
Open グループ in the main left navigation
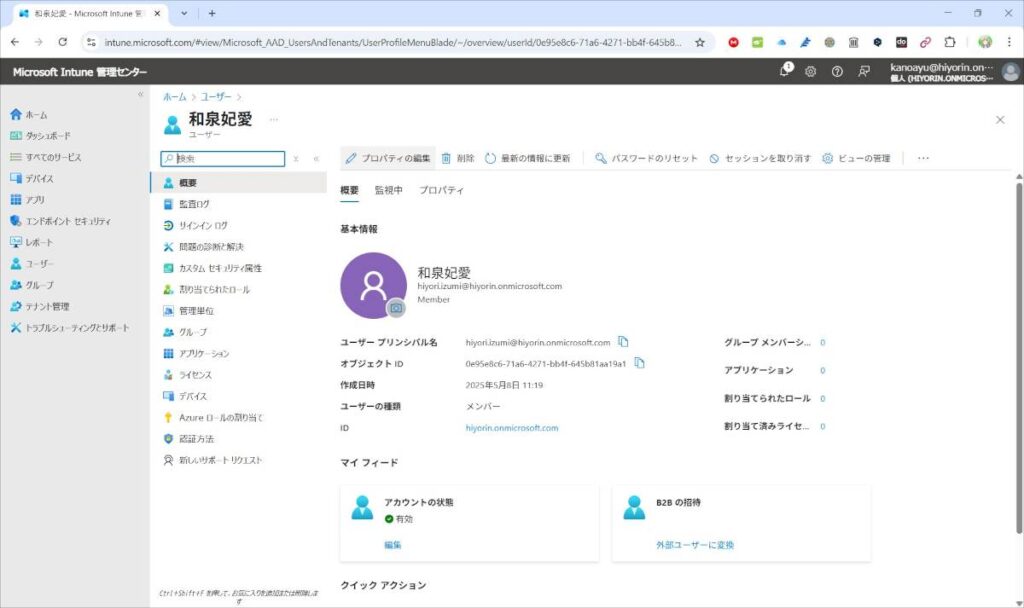pyautogui.click(x=31, y=285)
